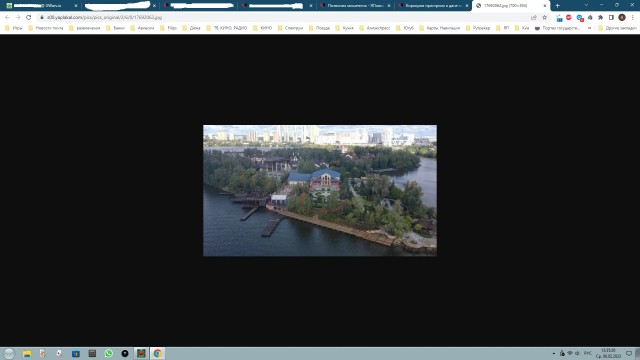Close the active 17692062.jpg tab
This screenshot has height=360, width=640.
coord(545,6)
